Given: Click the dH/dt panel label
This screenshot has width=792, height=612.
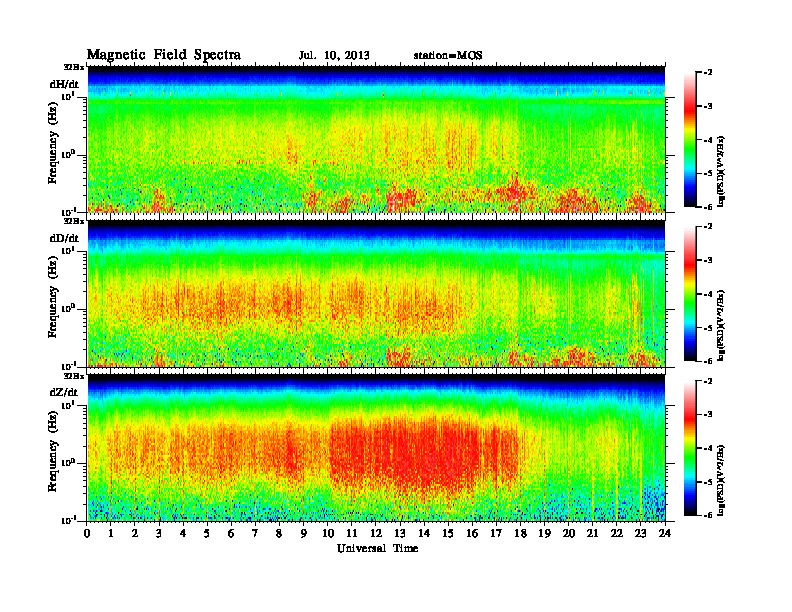Looking at the screenshot, I should (x=64, y=84).
